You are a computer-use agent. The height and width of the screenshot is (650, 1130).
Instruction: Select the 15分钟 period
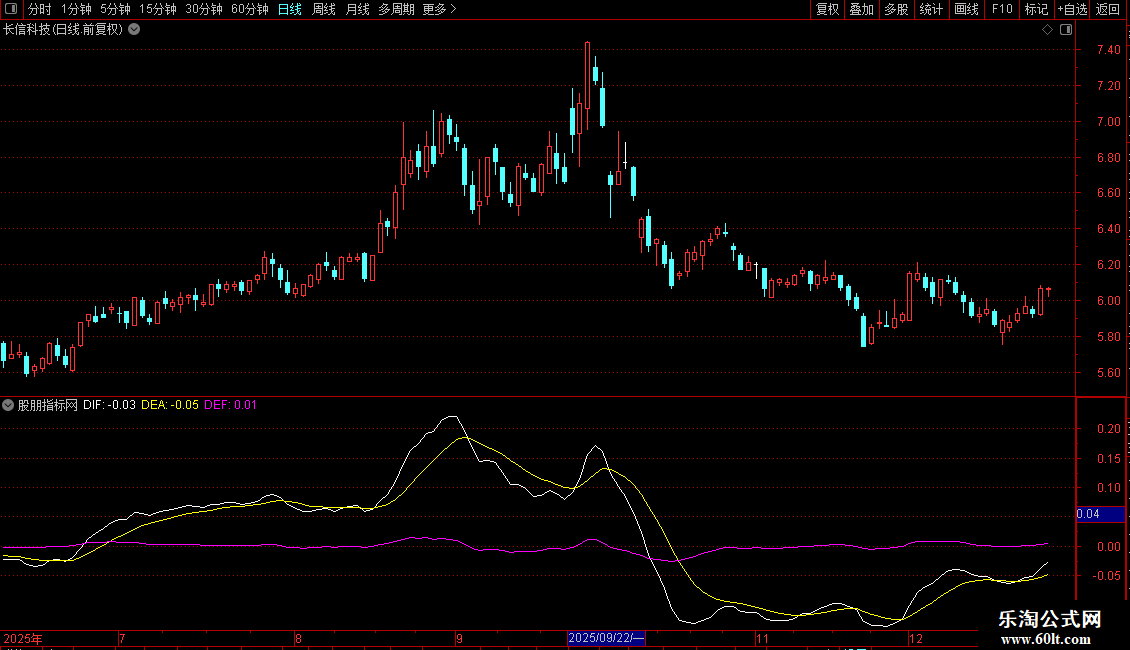coord(157,9)
